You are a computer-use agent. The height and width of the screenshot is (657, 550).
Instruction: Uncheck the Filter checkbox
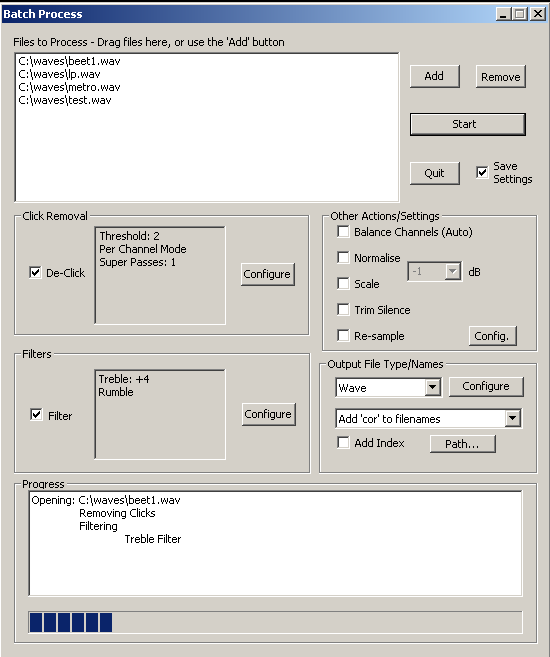pos(36,415)
